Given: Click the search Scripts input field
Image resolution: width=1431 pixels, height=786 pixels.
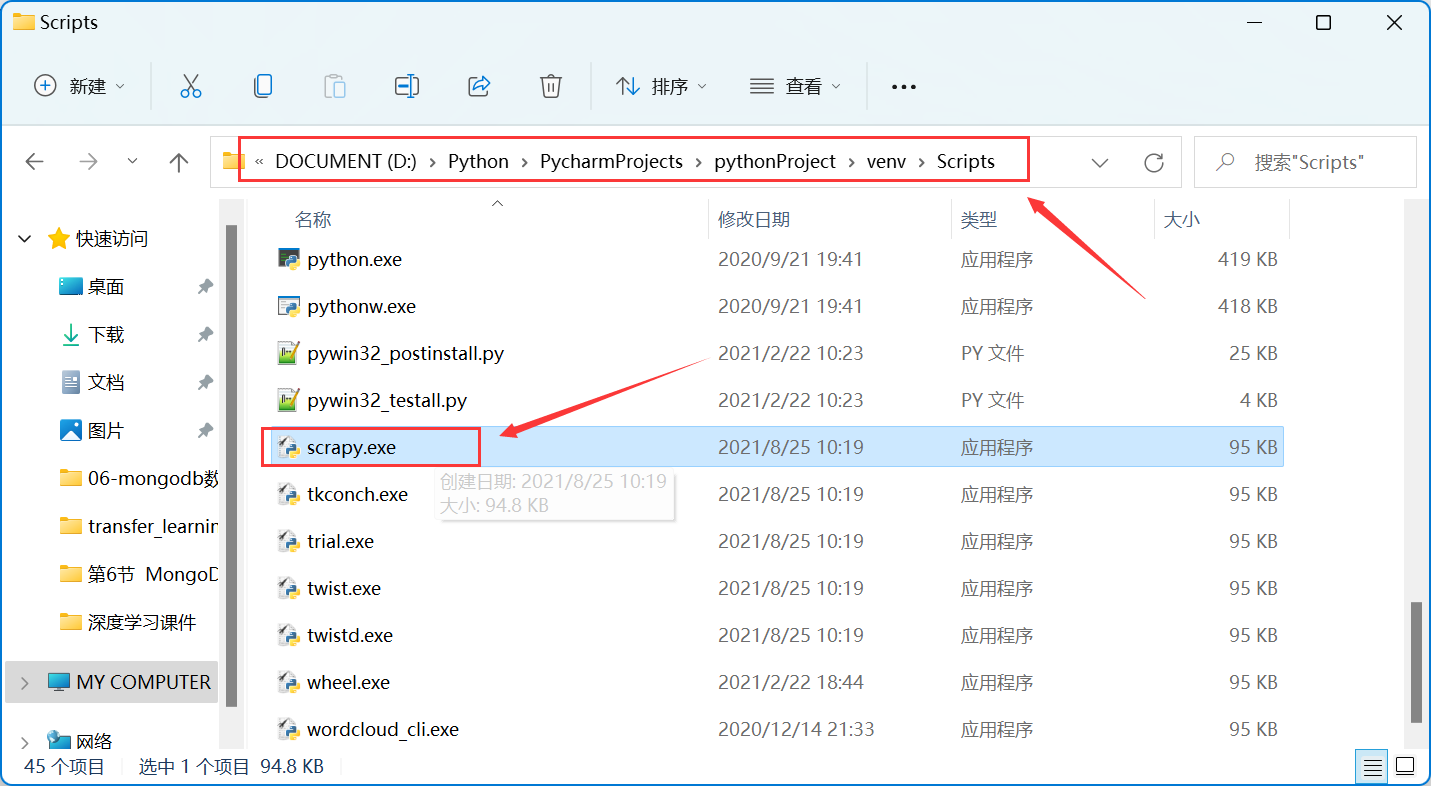Looking at the screenshot, I should 1305,162.
